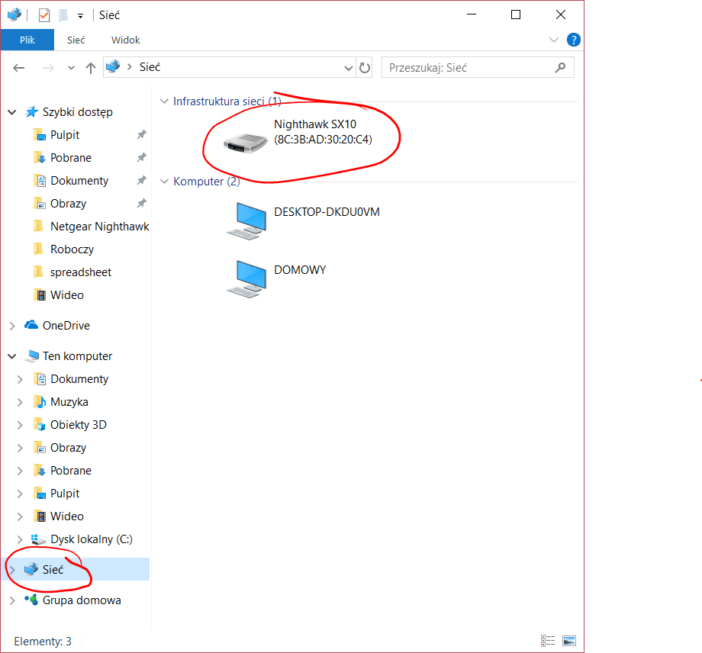Click the Properties quick access toolbar icon
The image size is (702, 653).
(44, 15)
